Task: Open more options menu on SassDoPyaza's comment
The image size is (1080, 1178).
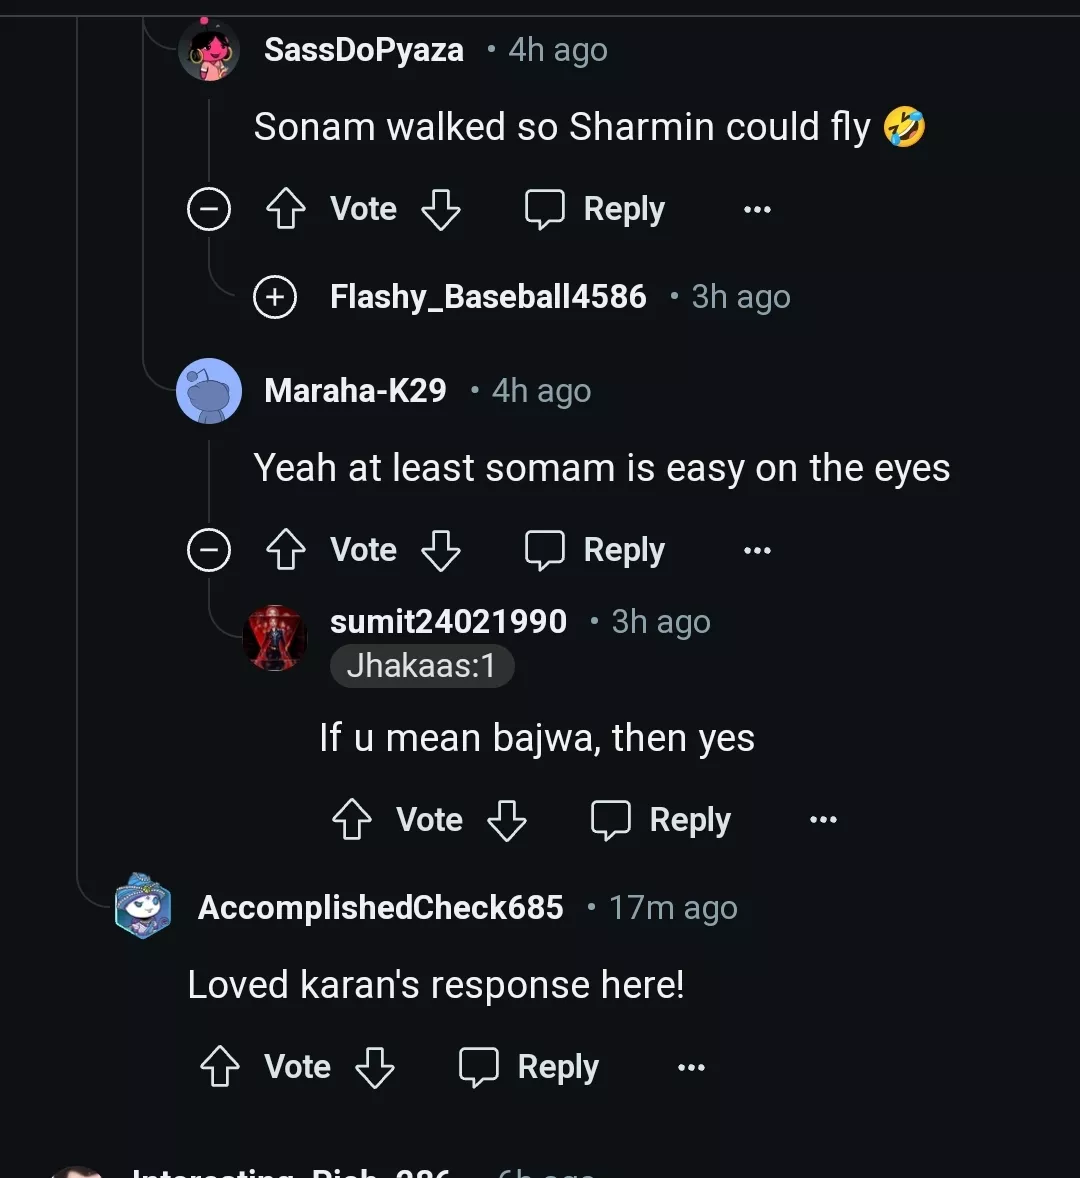Action: pyautogui.click(x=757, y=209)
